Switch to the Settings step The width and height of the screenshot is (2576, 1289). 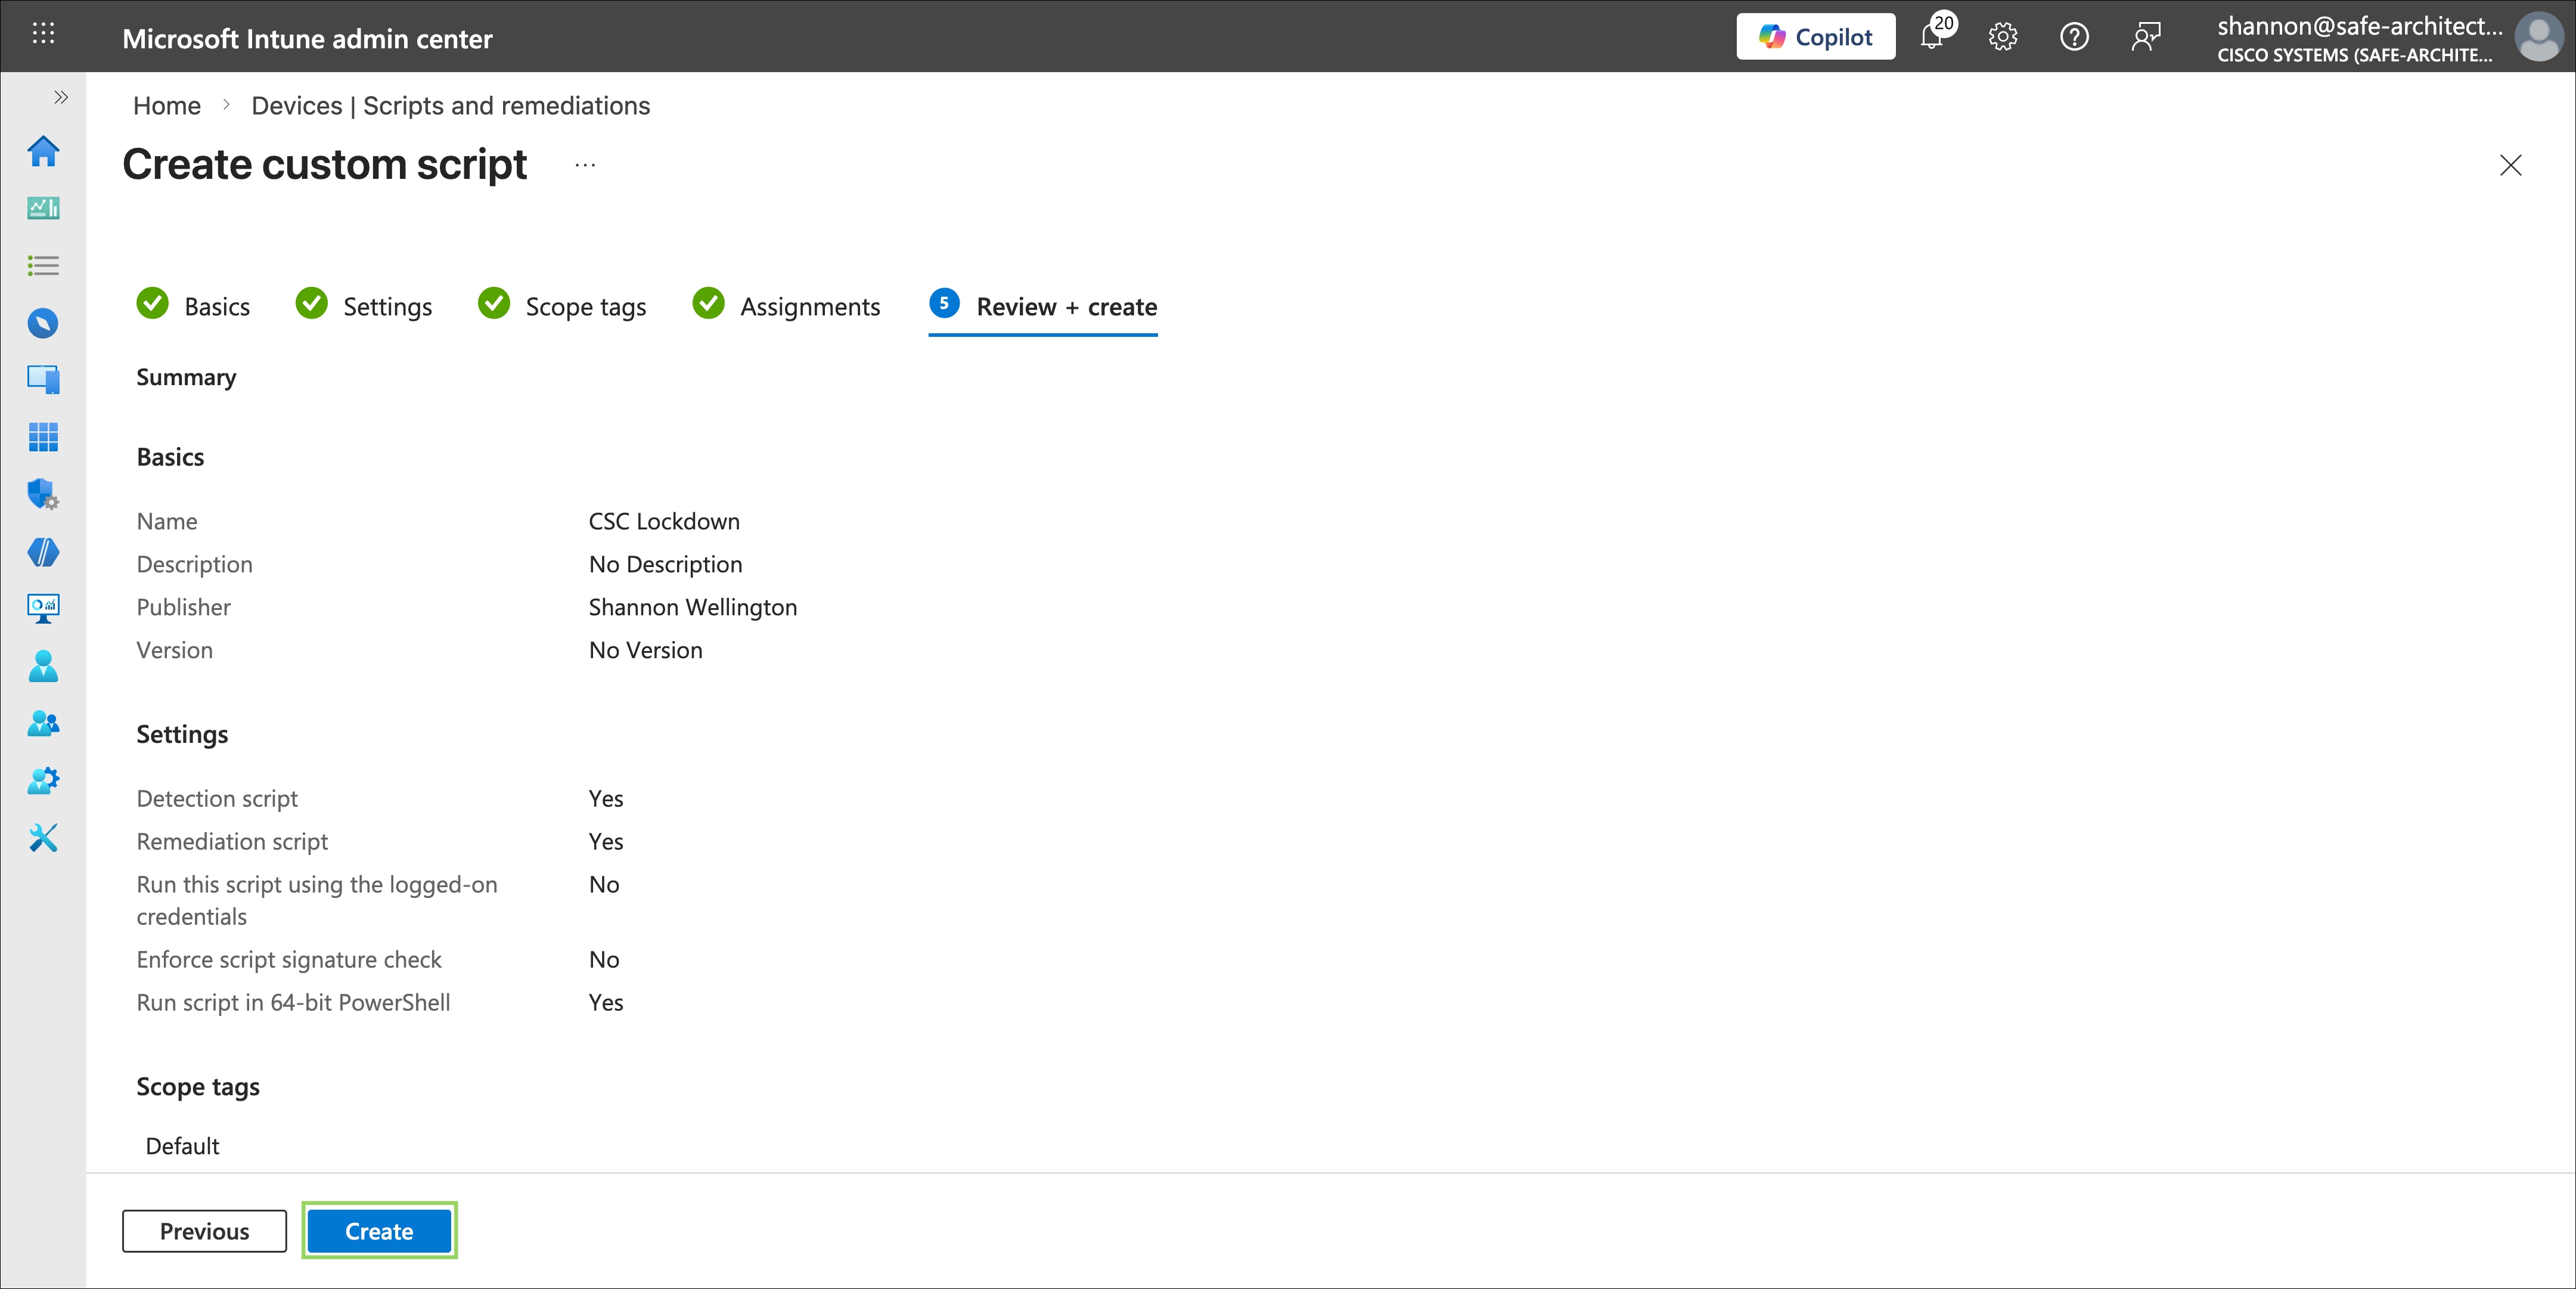[364, 305]
